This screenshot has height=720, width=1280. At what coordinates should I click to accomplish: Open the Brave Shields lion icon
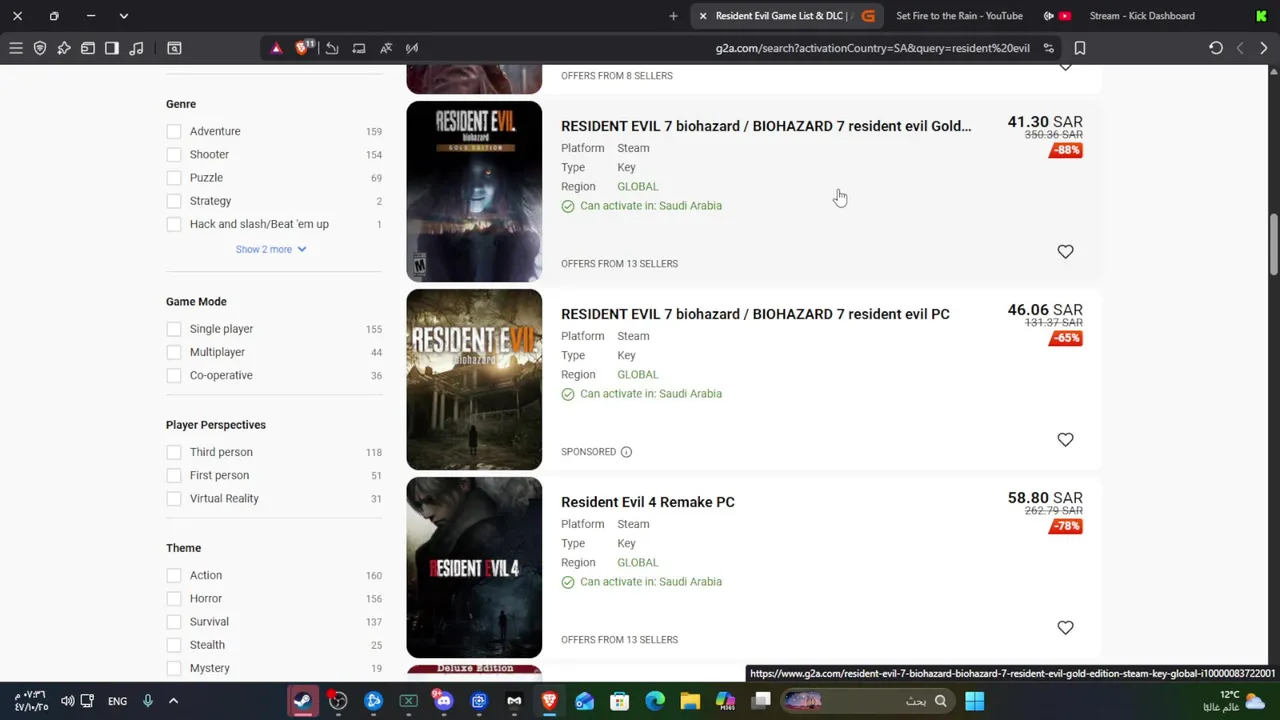pyautogui.click(x=303, y=48)
